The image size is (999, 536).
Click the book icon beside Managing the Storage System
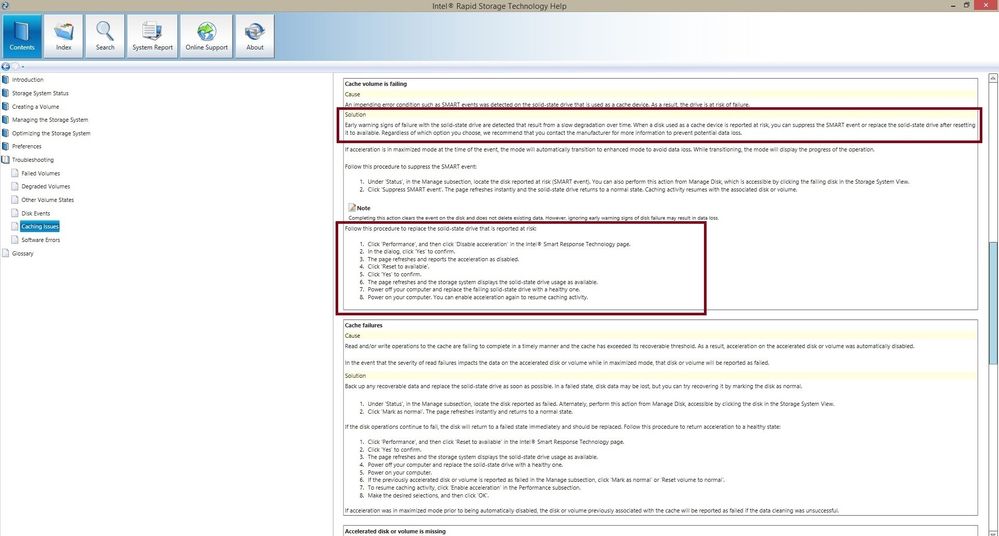pyautogui.click(x=5, y=120)
